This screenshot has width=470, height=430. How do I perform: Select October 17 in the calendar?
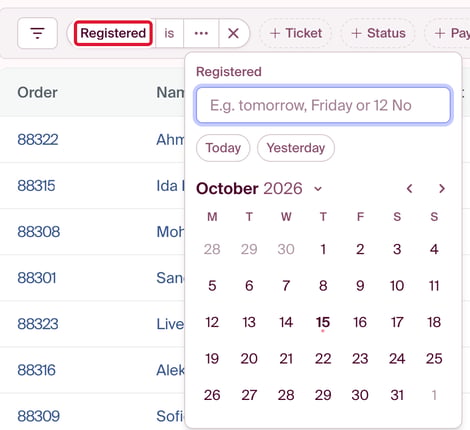point(397,322)
